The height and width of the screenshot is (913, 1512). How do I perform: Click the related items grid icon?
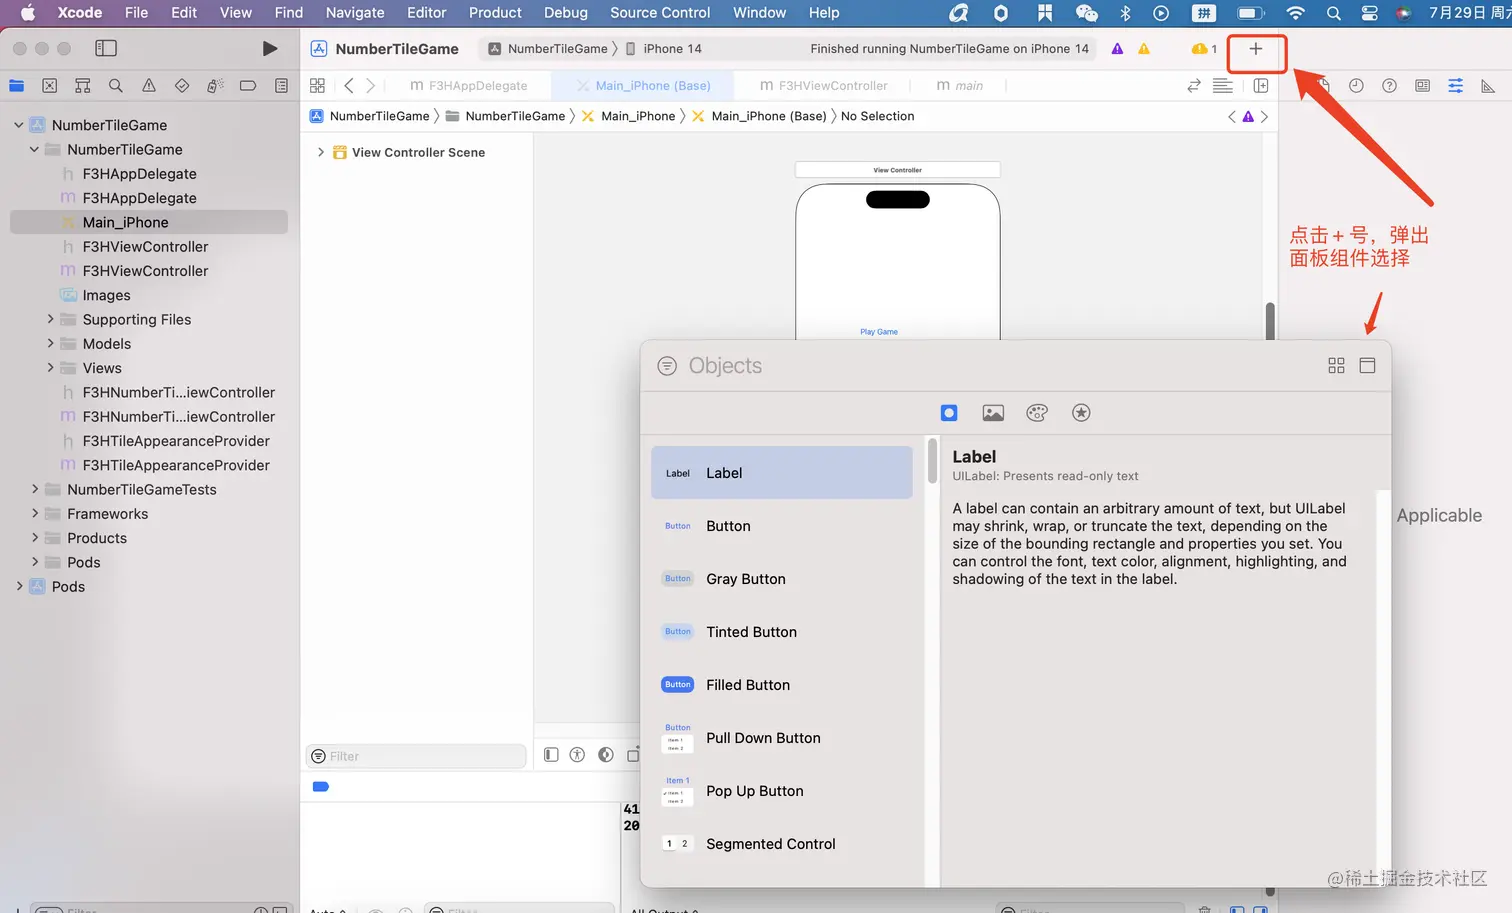point(317,86)
